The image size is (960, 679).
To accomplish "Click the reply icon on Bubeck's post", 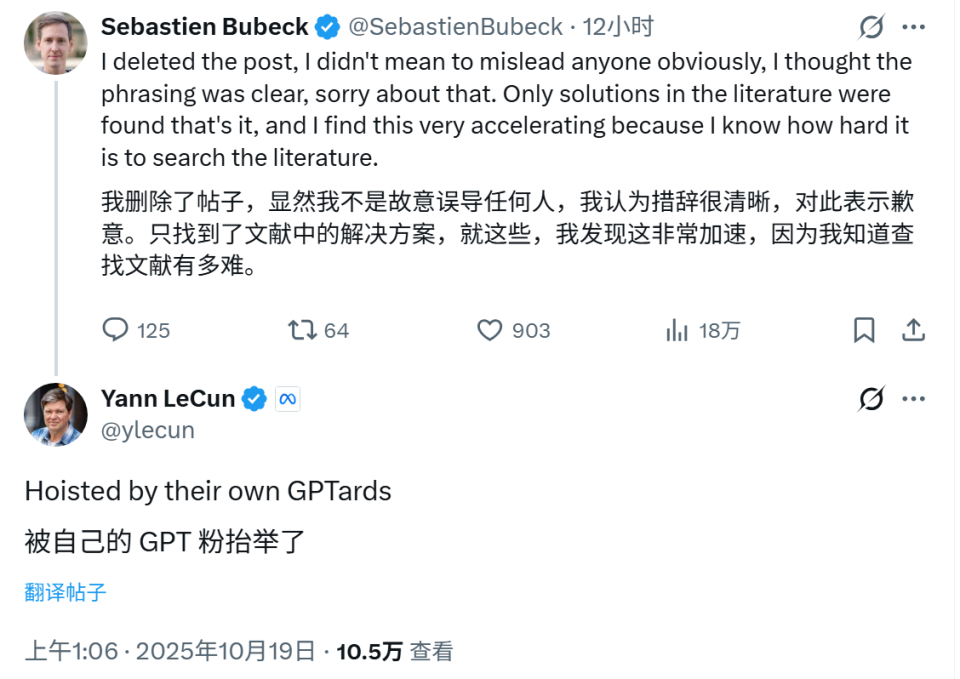I will point(117,330).
